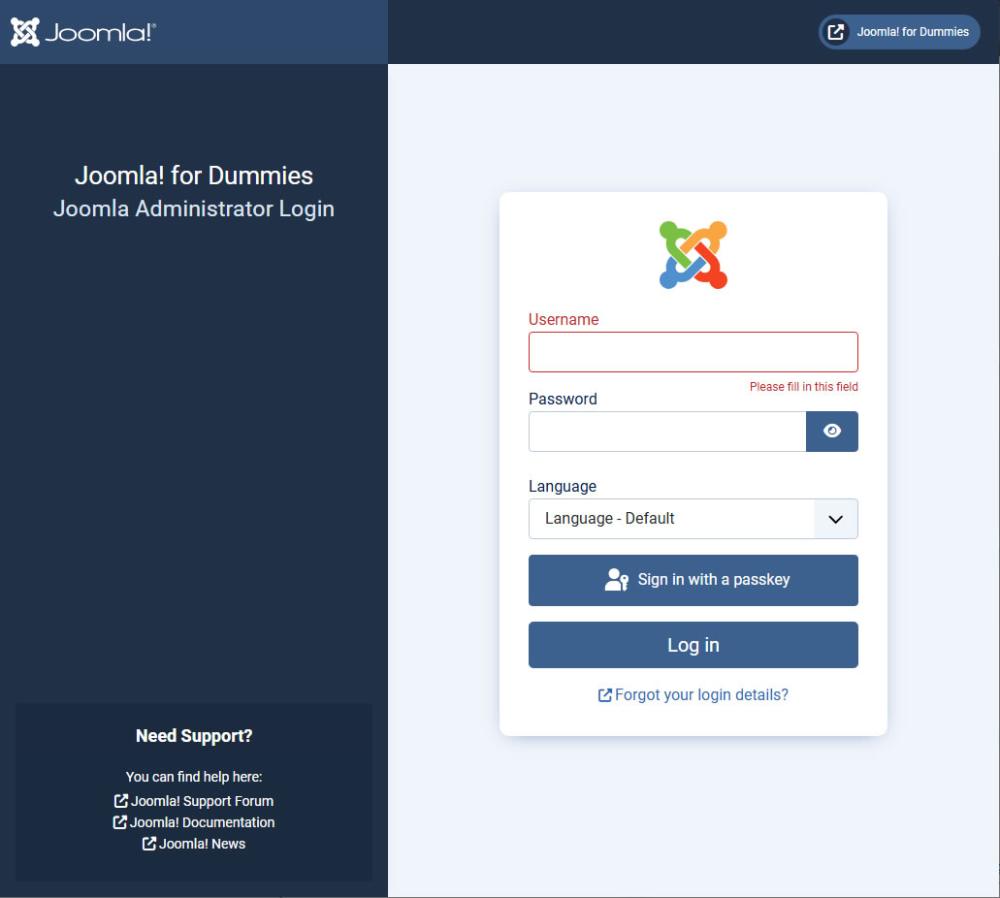Open Forgot your login details link

(693, 695)
